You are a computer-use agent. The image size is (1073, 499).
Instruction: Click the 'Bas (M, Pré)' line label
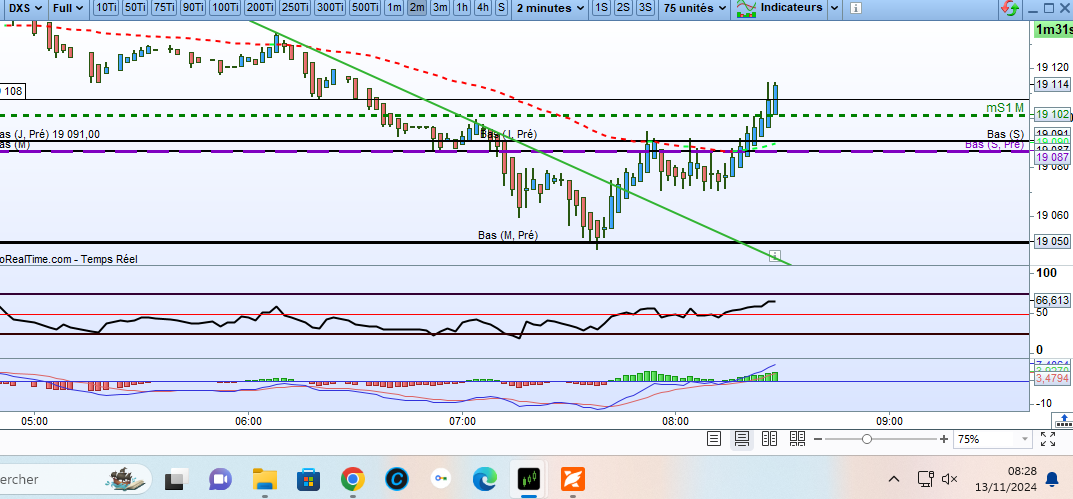tap(508, 235)
